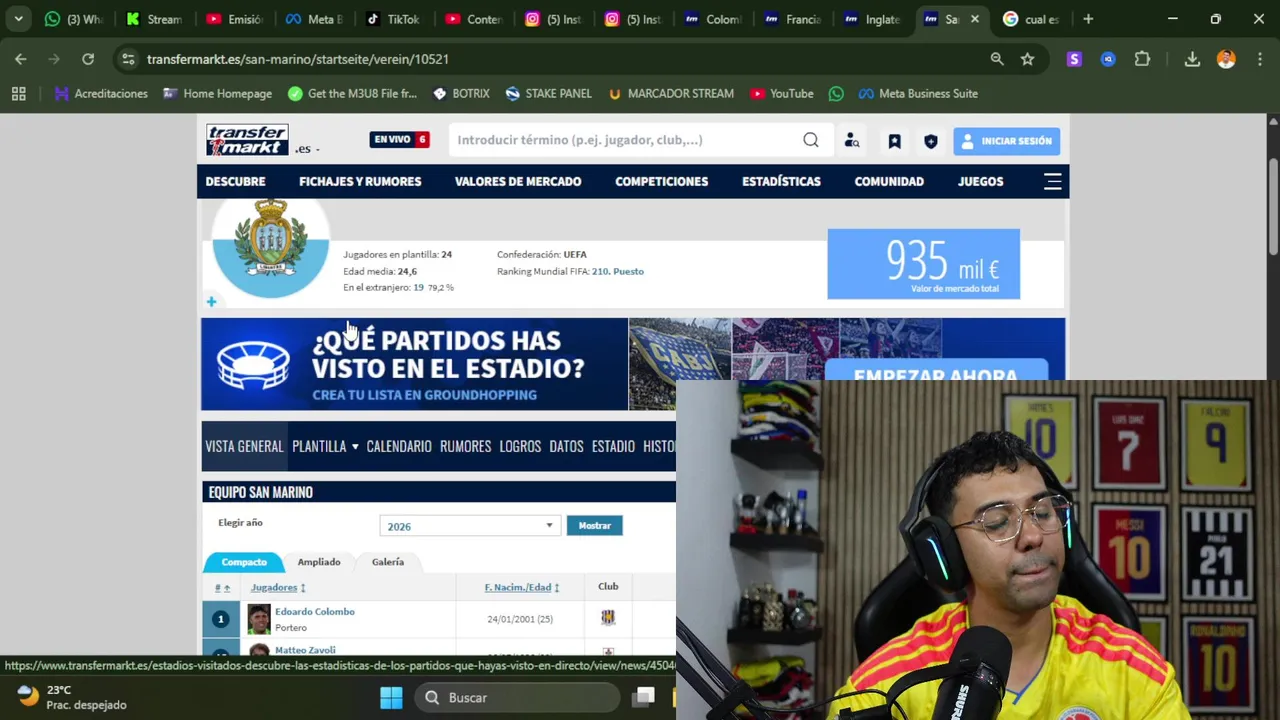View site information icon in address bar
Screen dimensions: 1280x720
click(x=128, y=59)
